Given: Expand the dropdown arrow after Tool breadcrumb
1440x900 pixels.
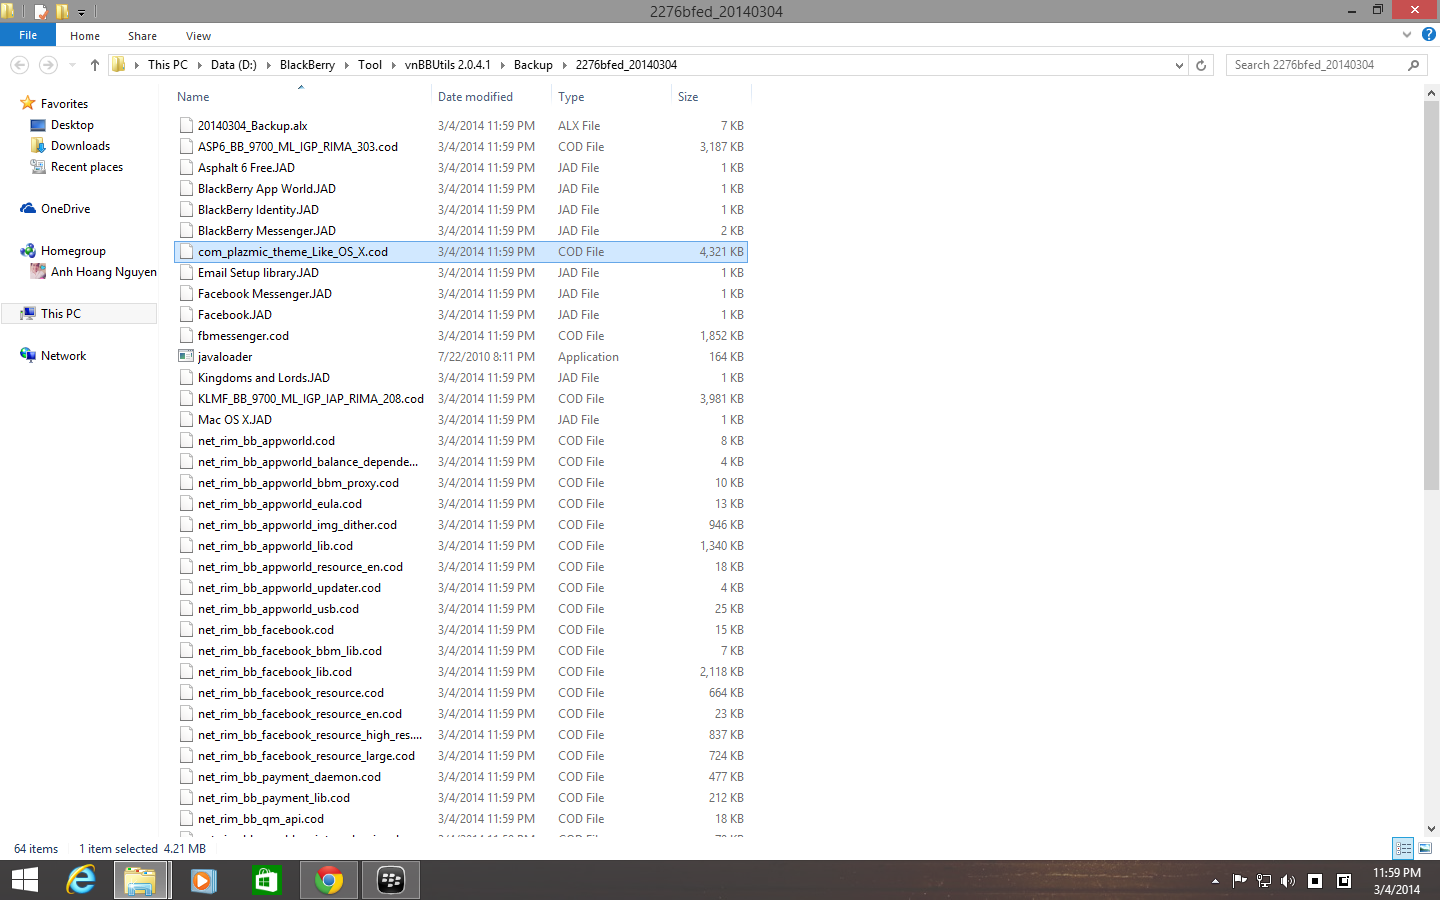Looking at the screenshot, I should pyautogui.click(x=393, y=65).
